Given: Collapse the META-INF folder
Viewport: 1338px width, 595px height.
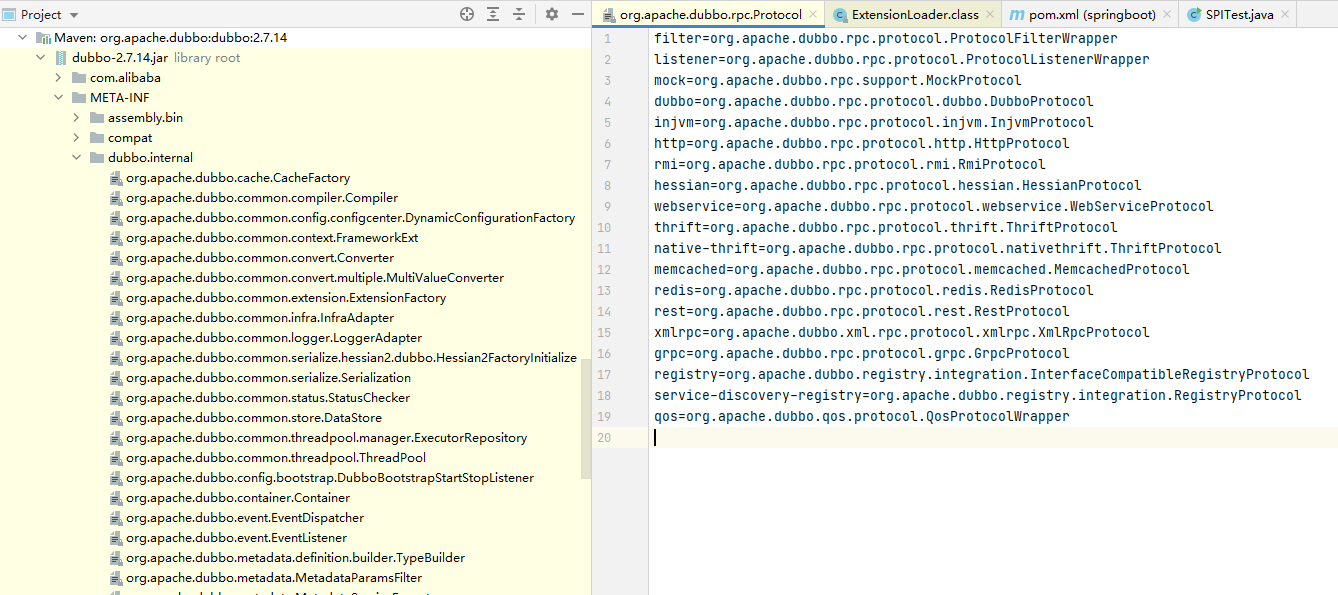Looking at the screenshot, I should point(58,97).
